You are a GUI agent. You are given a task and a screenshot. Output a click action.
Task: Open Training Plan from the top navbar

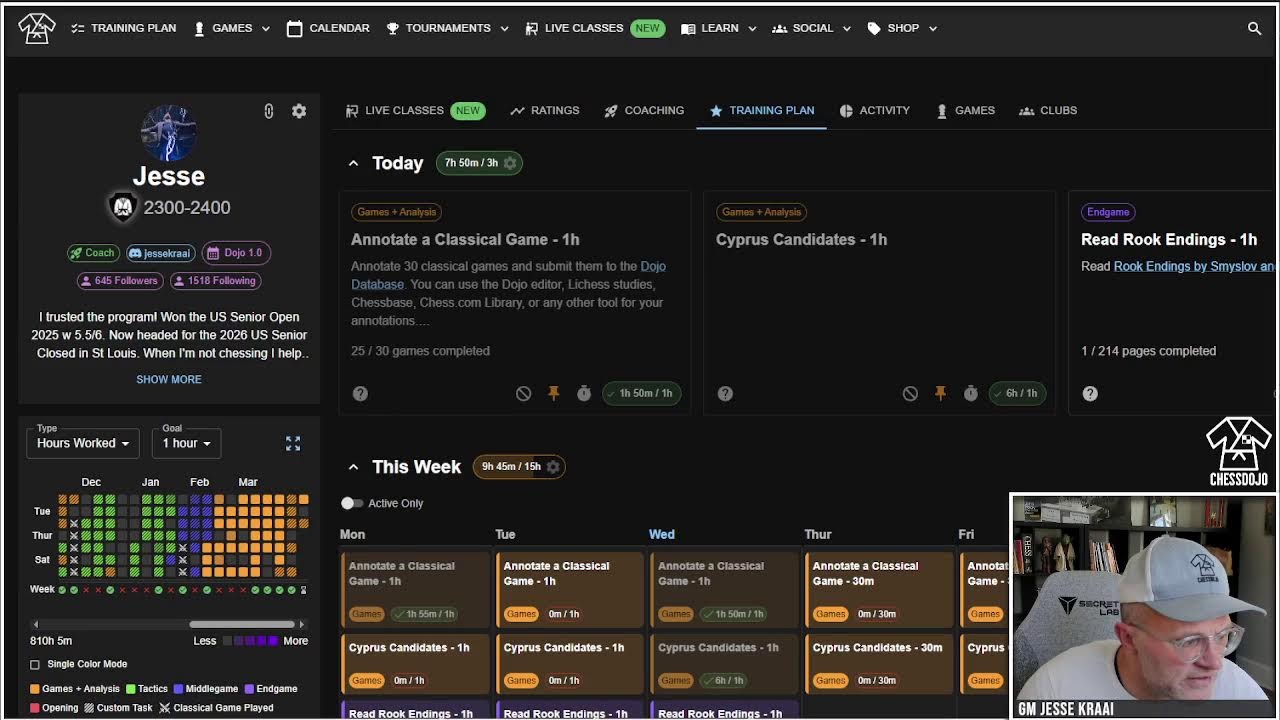(x=124, y=28)
